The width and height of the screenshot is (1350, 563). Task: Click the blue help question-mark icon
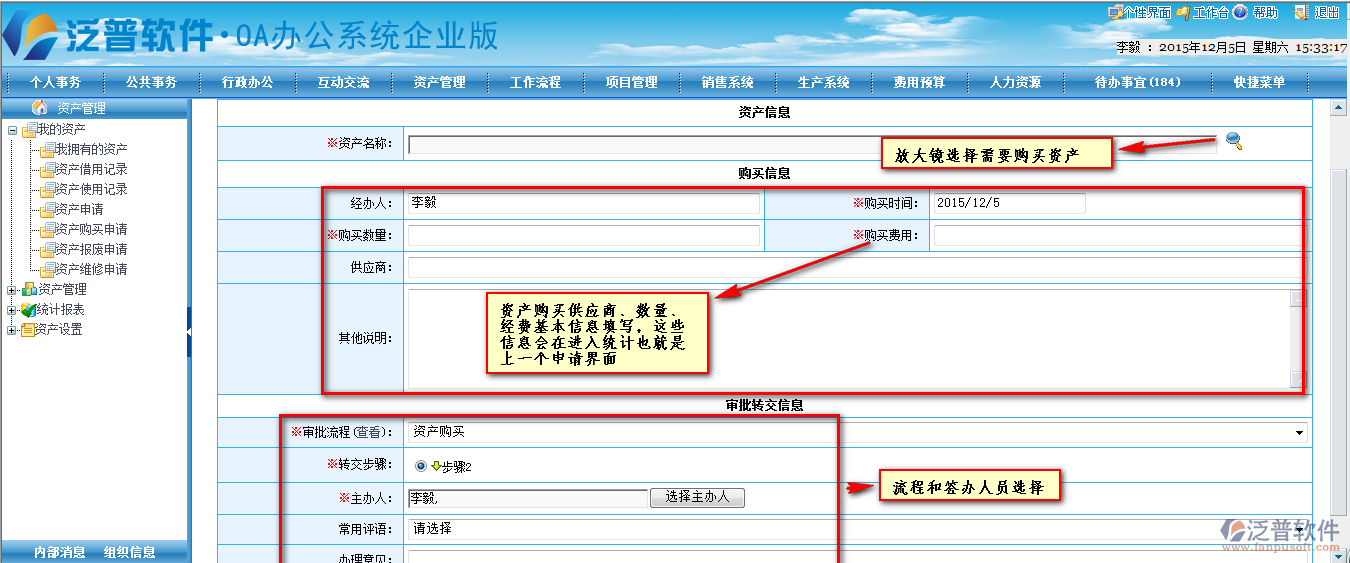pos(1240,12)
